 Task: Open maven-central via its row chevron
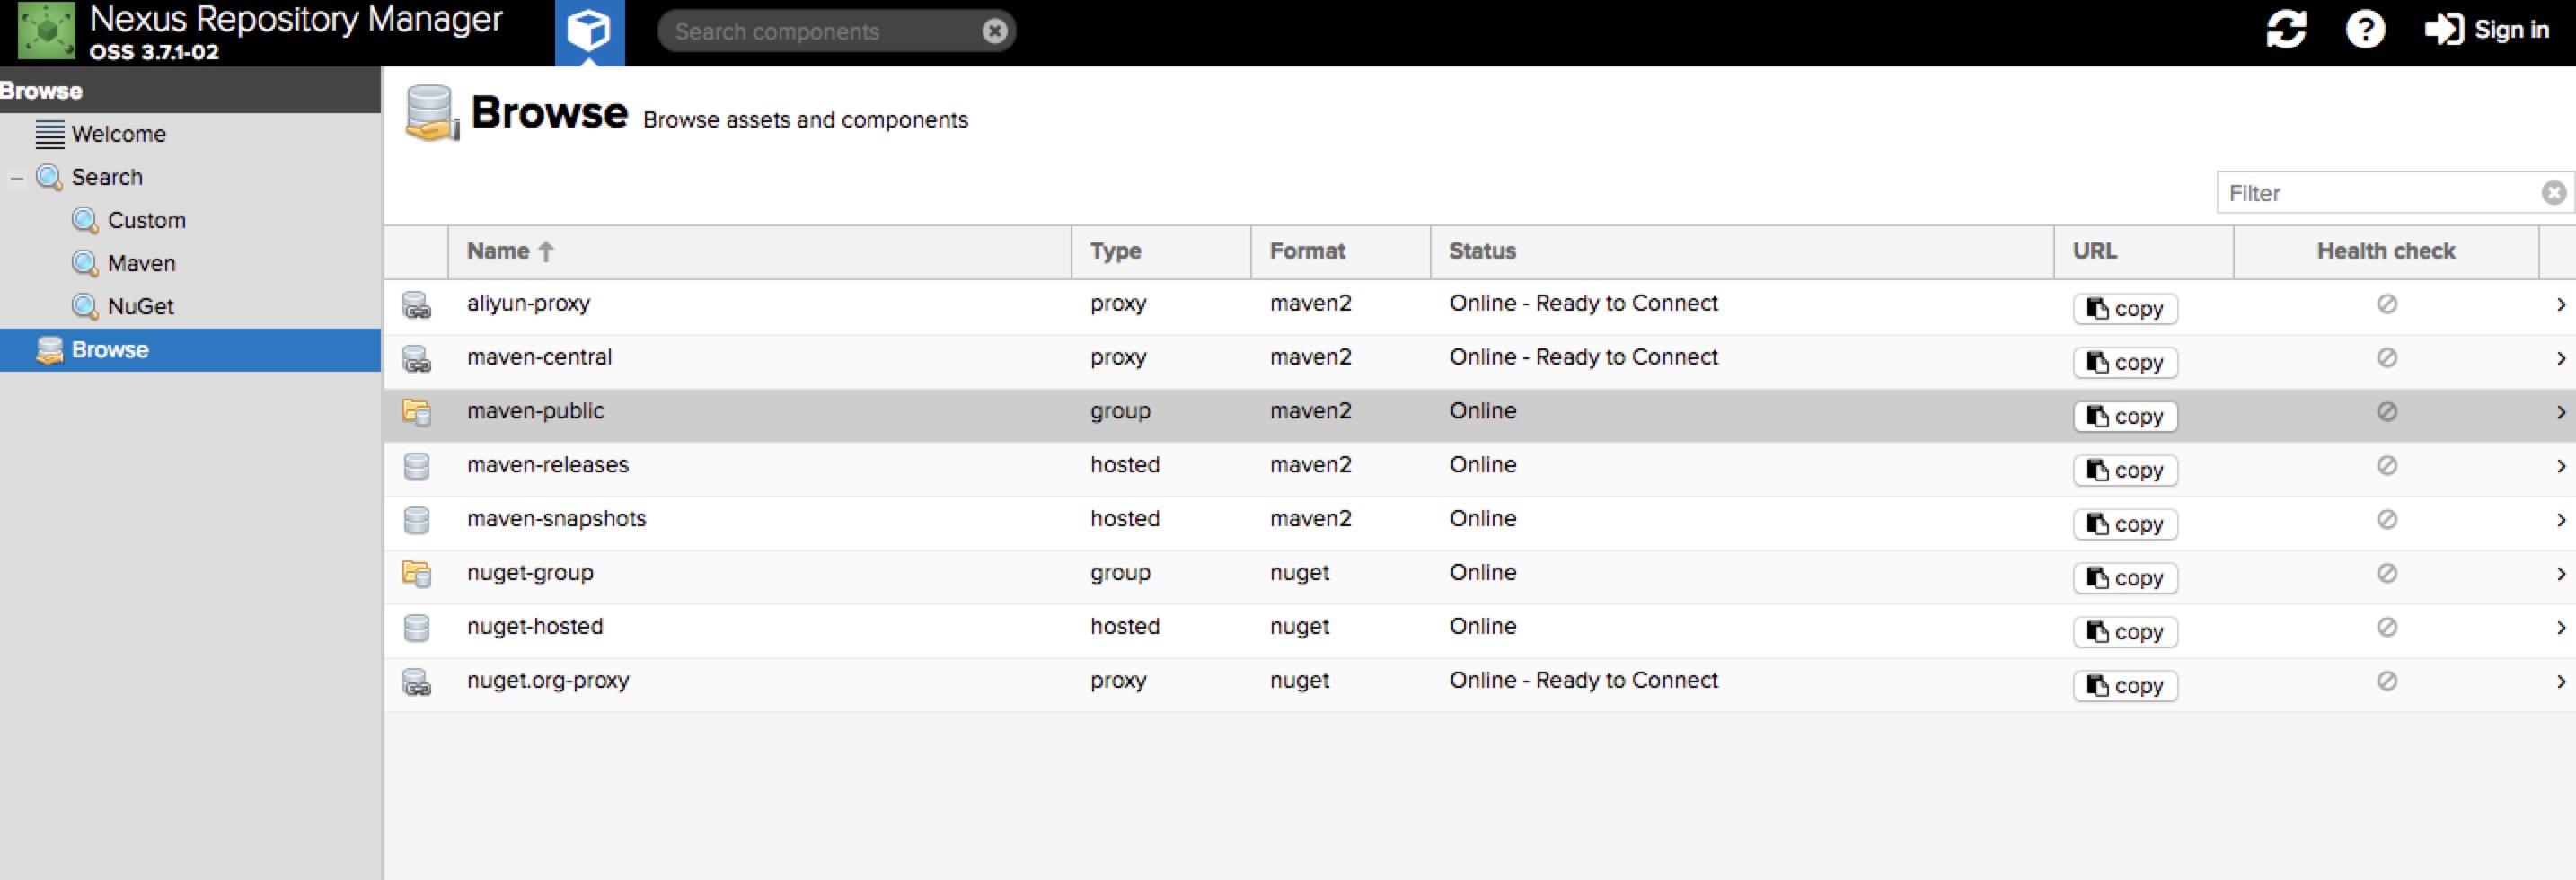2560,358
